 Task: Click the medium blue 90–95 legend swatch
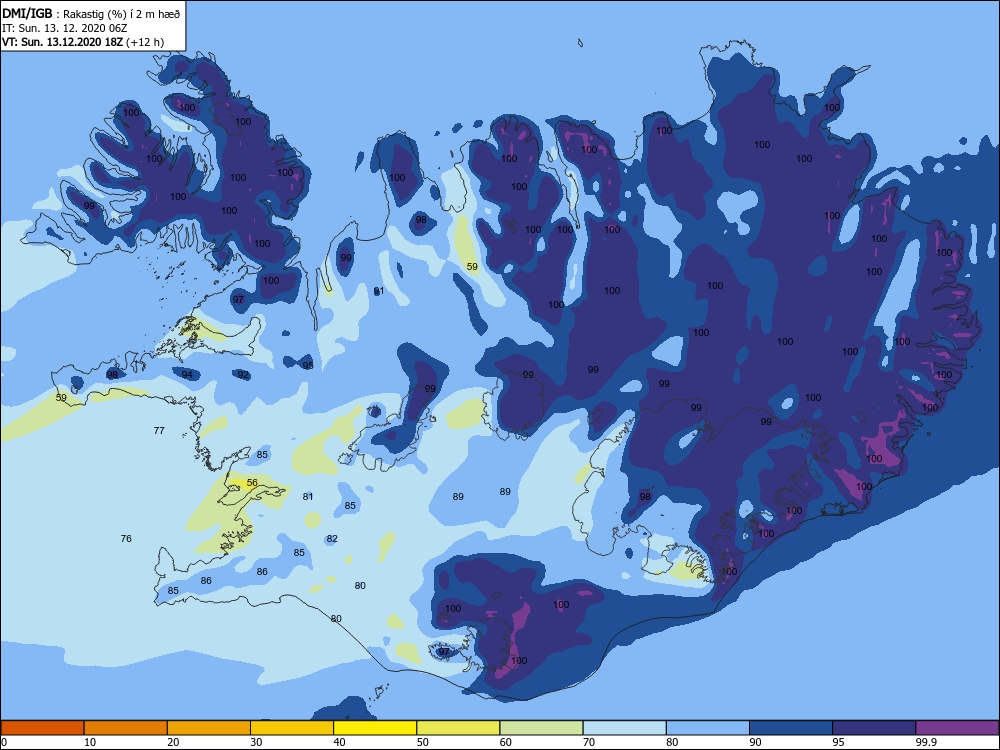click(791, 728)
